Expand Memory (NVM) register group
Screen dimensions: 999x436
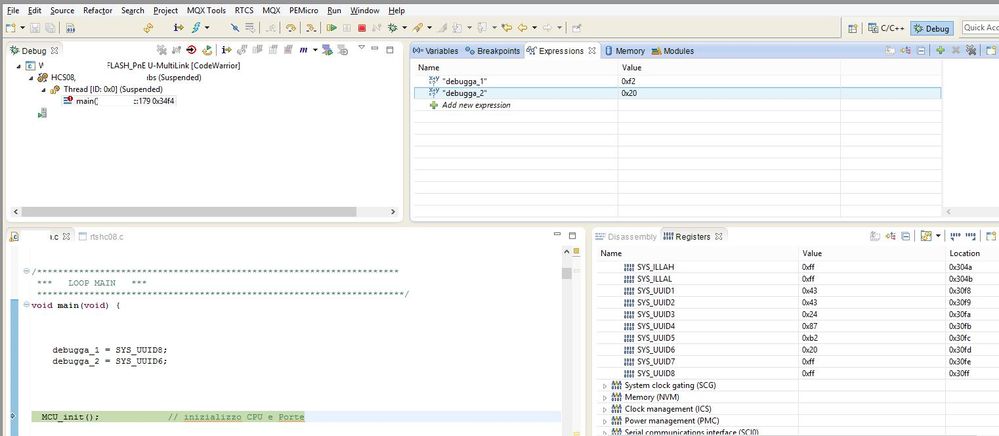(605, 397)
